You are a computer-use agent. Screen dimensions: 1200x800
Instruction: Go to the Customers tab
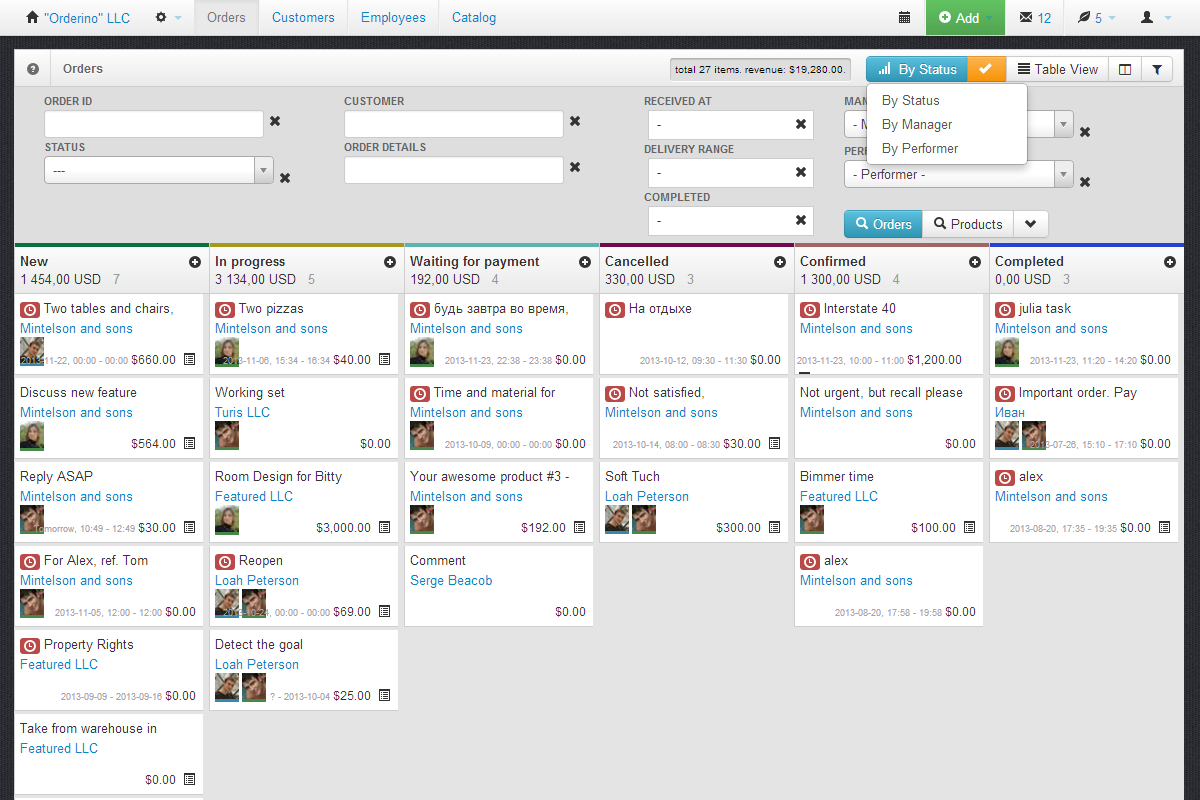tap(303, 18)
